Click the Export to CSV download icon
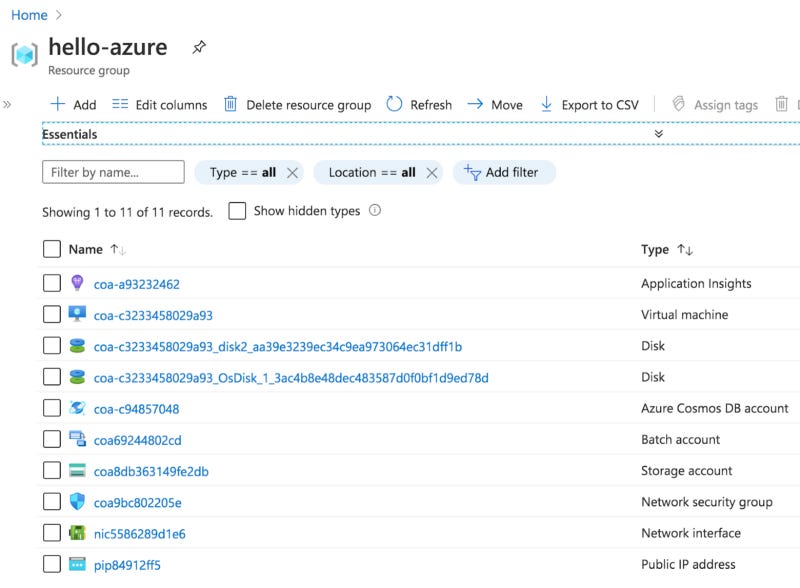The height and width of the screenshot is (588, 800). coord(546,104)
